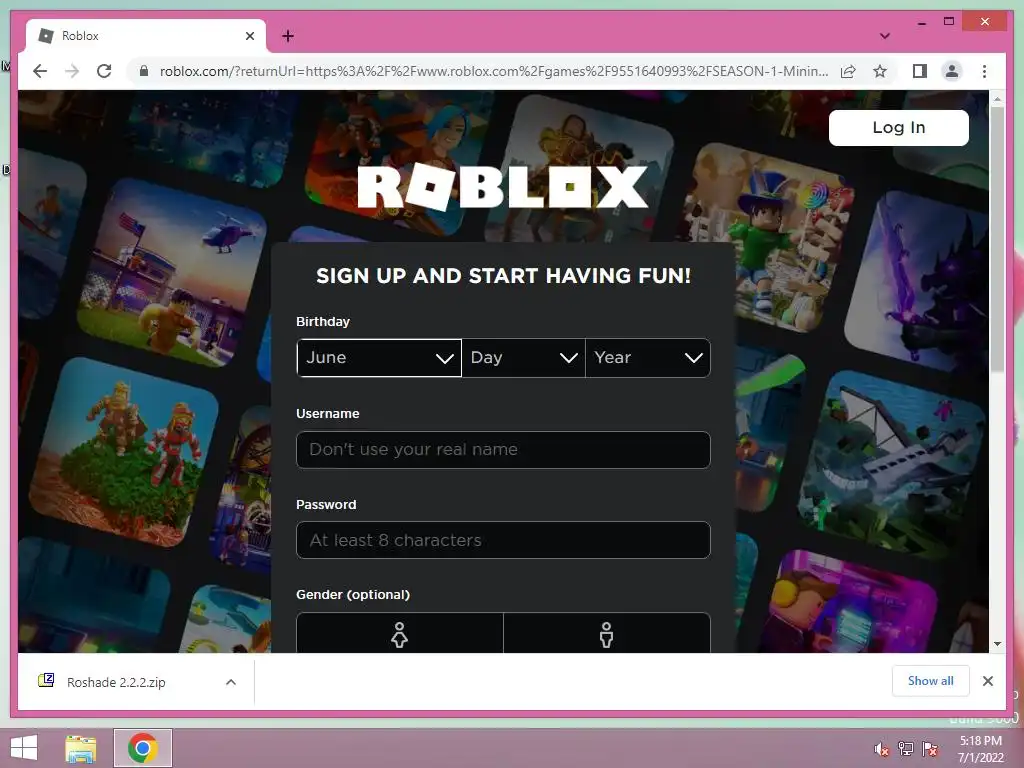Share this page using the share icon
The width and height of the screenshot is (1024, 768).
pyautogui.click(x=848, y=71)
